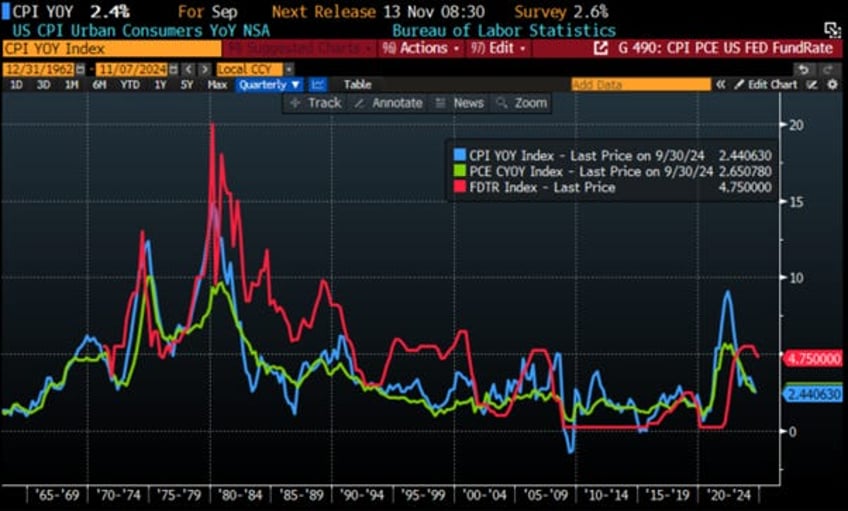Click the CPI YOY Index legend entry text
Screen dimensions: 848x511
[x=587, y=155]
